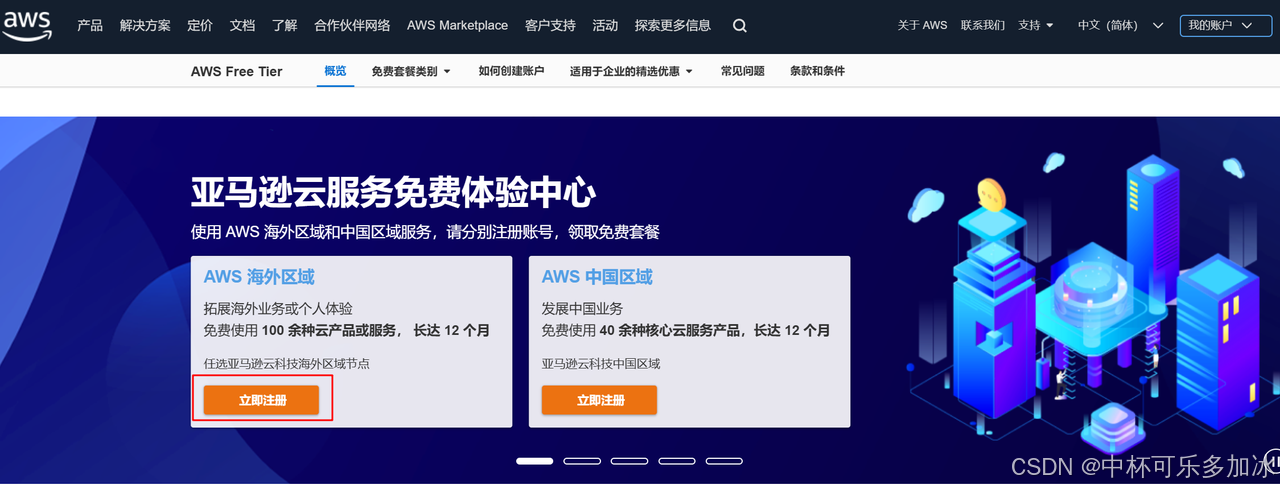Open the 产品 menu
Viewport: 1280px width, 489px height.
tap(90, 26)
